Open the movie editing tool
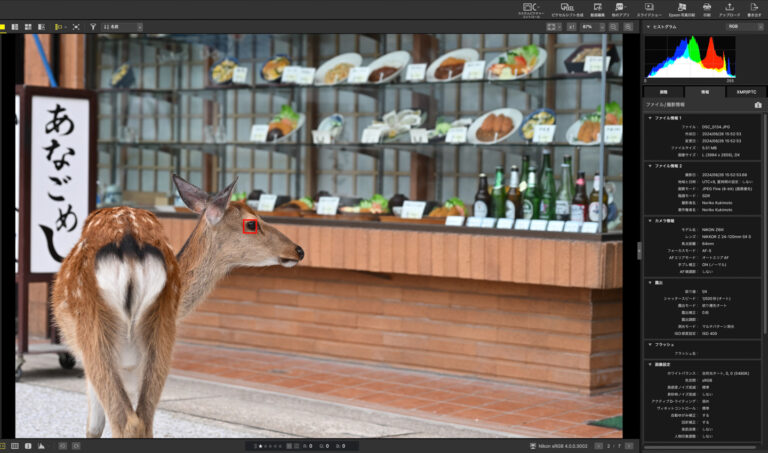 click(597, 8)
